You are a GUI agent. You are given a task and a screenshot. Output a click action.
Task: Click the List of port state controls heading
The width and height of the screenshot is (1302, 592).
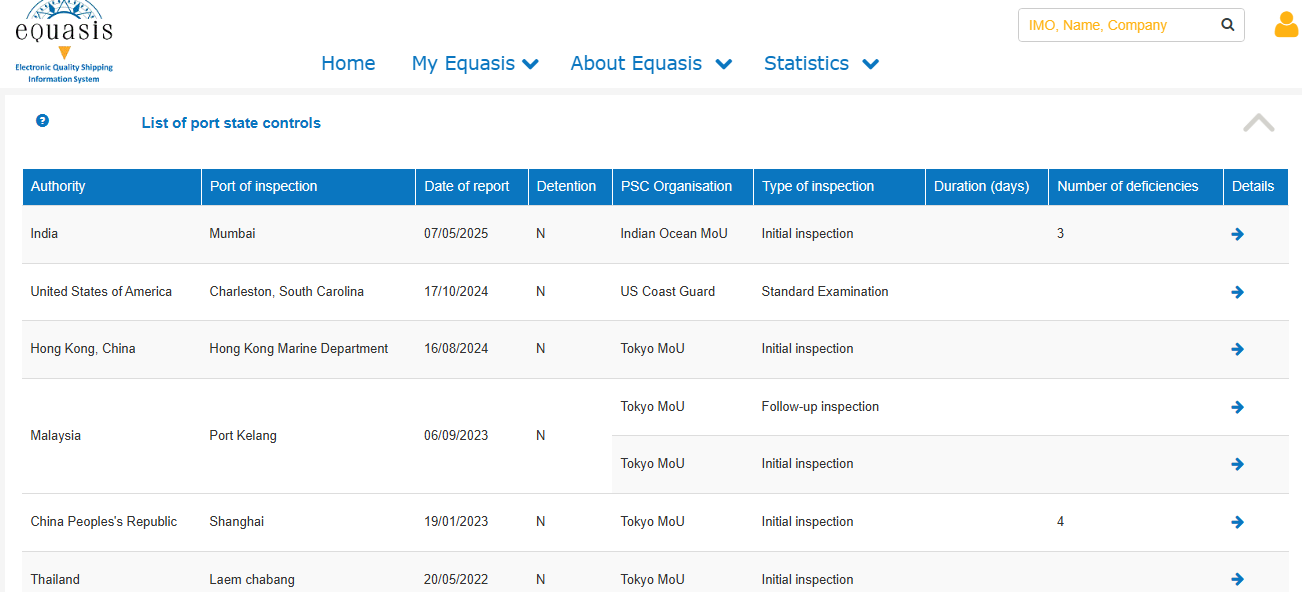coord(231,123)
